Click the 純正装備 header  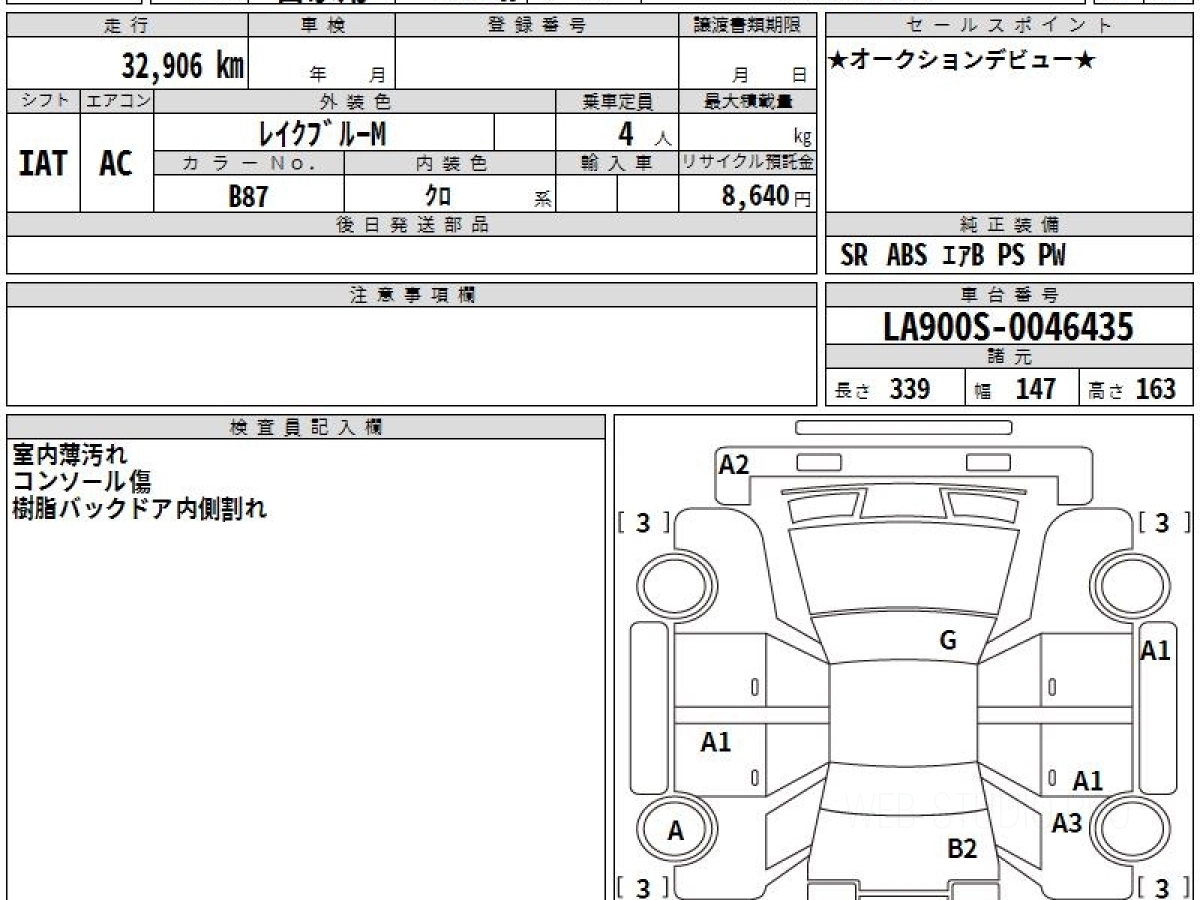[1009, 225]
